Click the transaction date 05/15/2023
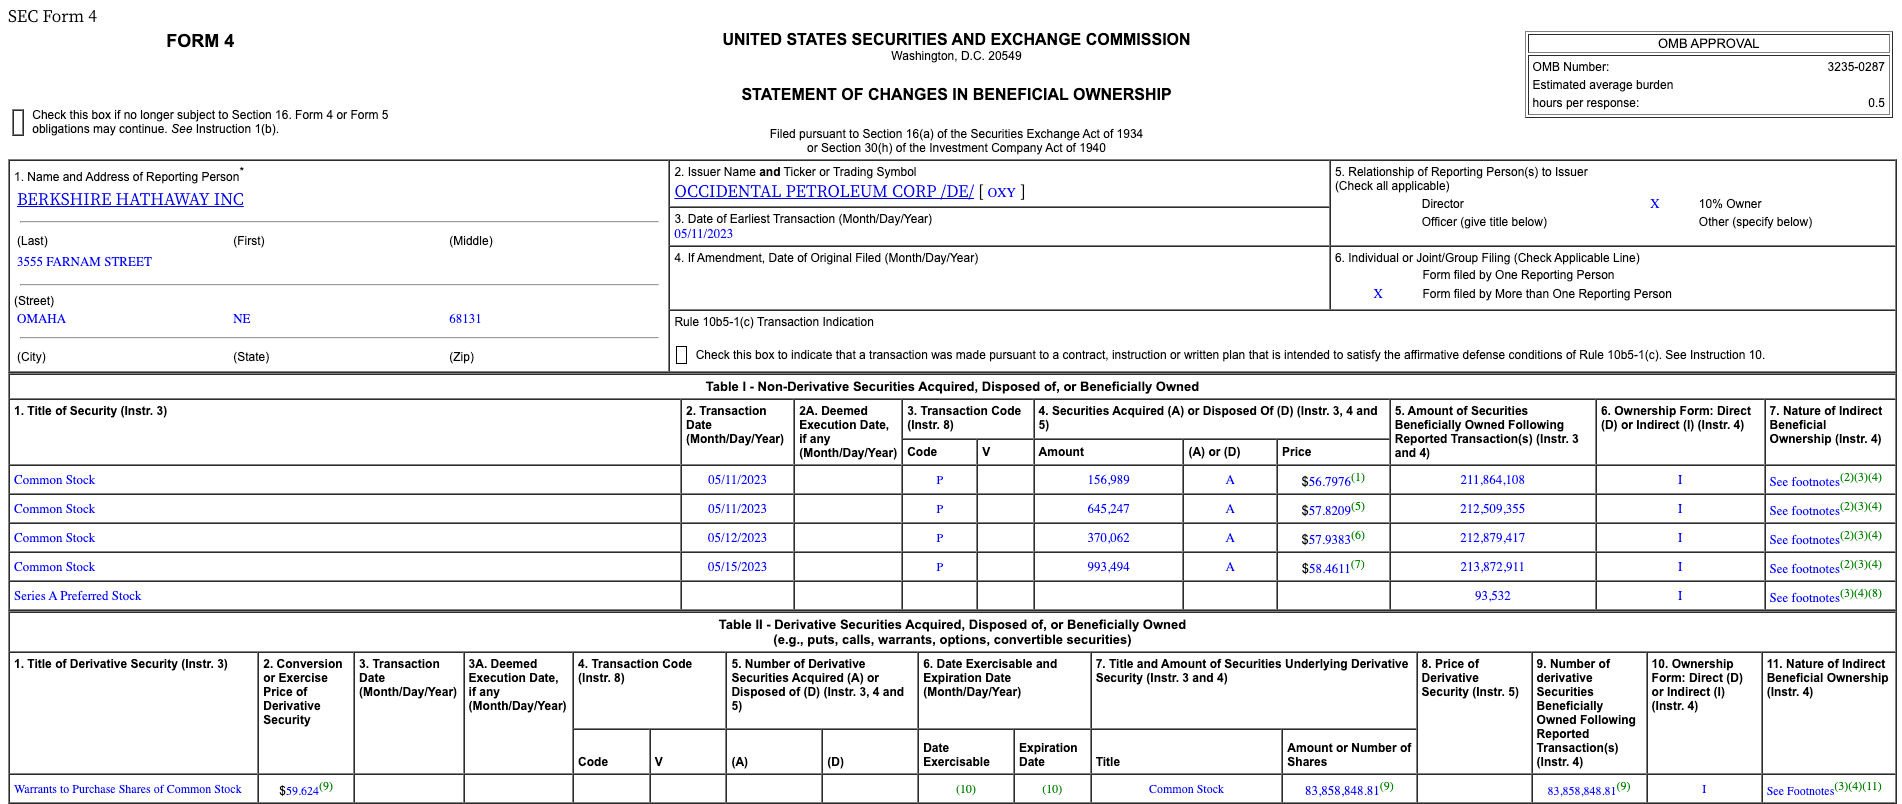The height and width of the screenshot is (804, 1902). 737,567
